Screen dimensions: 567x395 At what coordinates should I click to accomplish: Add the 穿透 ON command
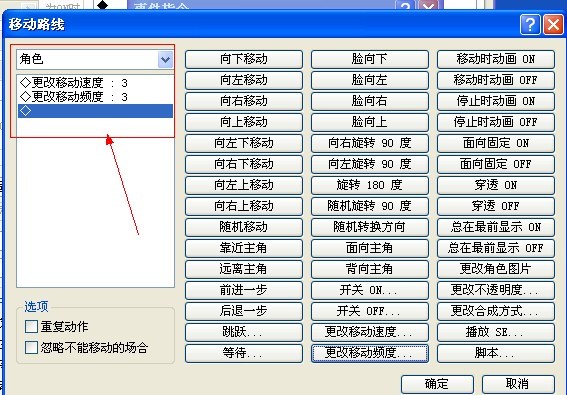[x=496, y=185]
